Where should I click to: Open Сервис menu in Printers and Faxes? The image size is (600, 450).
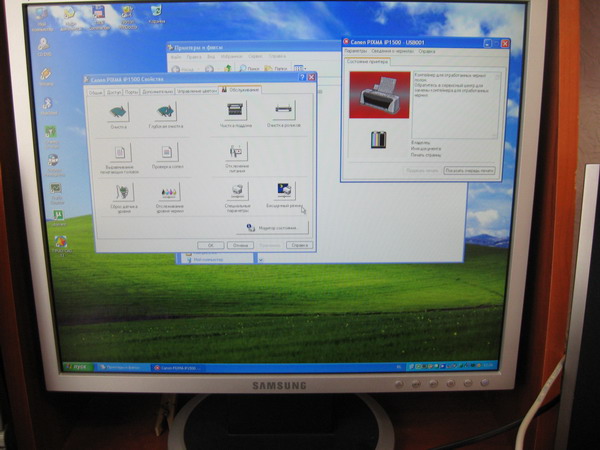pos(255,56)
